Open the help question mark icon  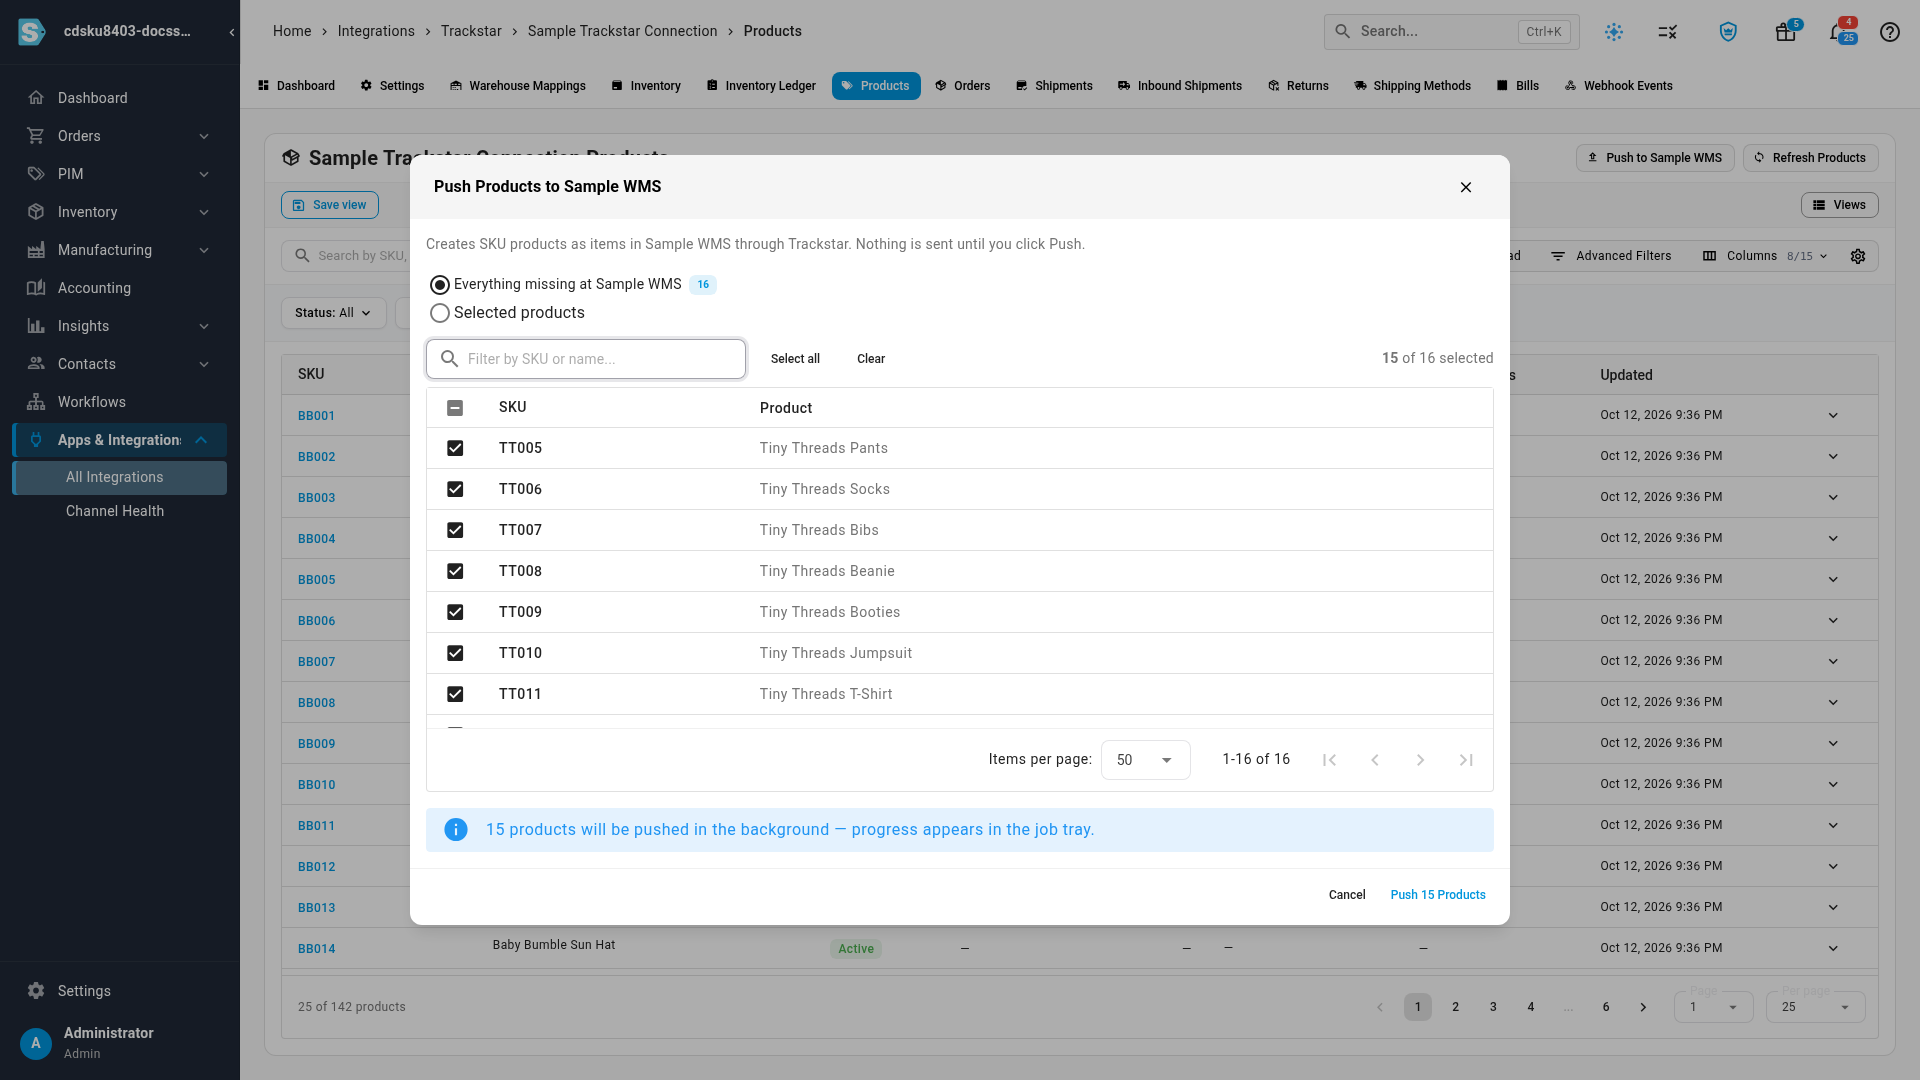[x=1889, y=32]
